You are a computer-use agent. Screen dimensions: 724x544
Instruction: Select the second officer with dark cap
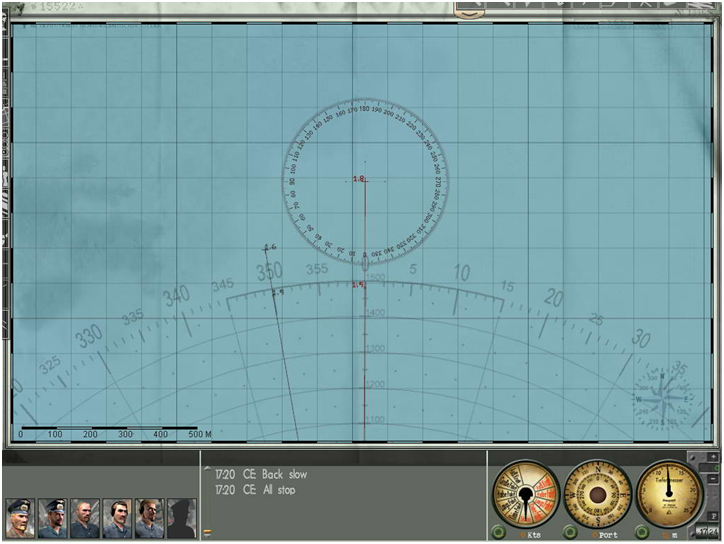53,518
